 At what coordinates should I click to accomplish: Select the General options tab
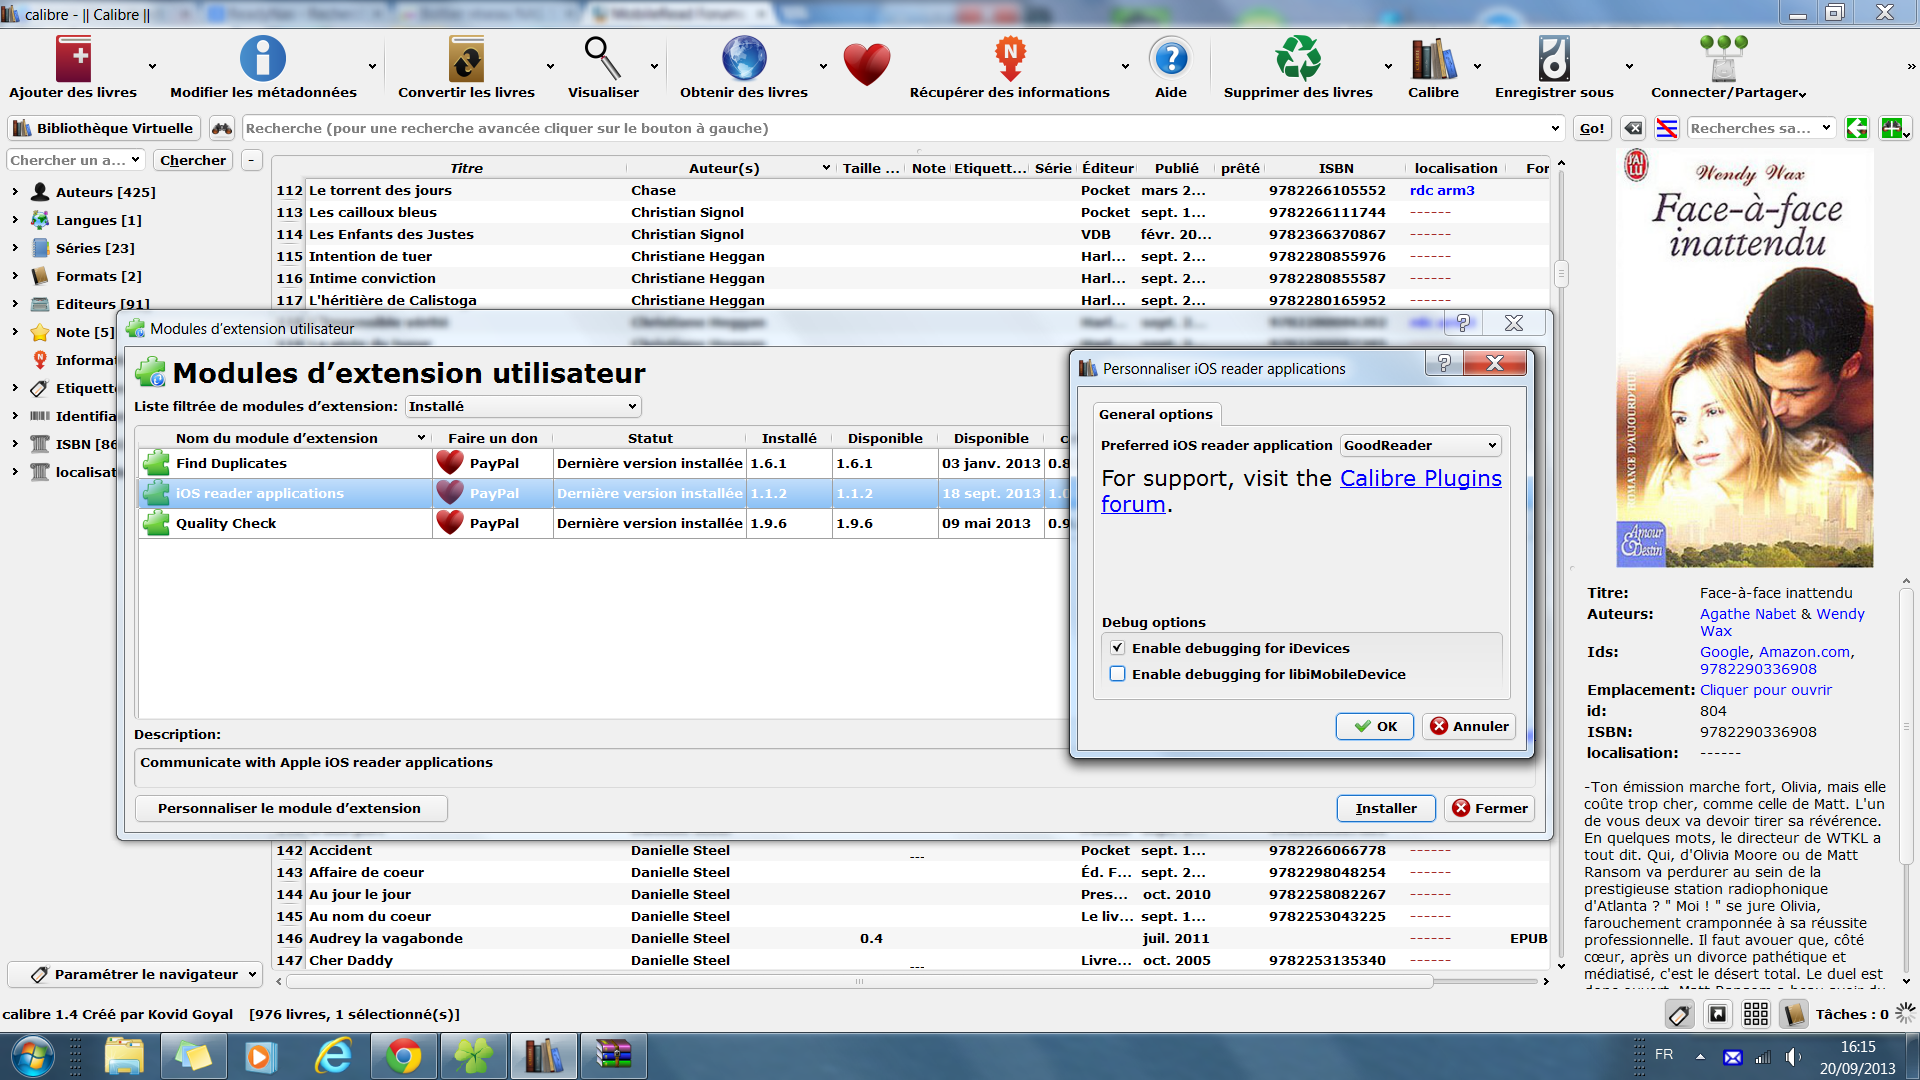[1155, 414]
